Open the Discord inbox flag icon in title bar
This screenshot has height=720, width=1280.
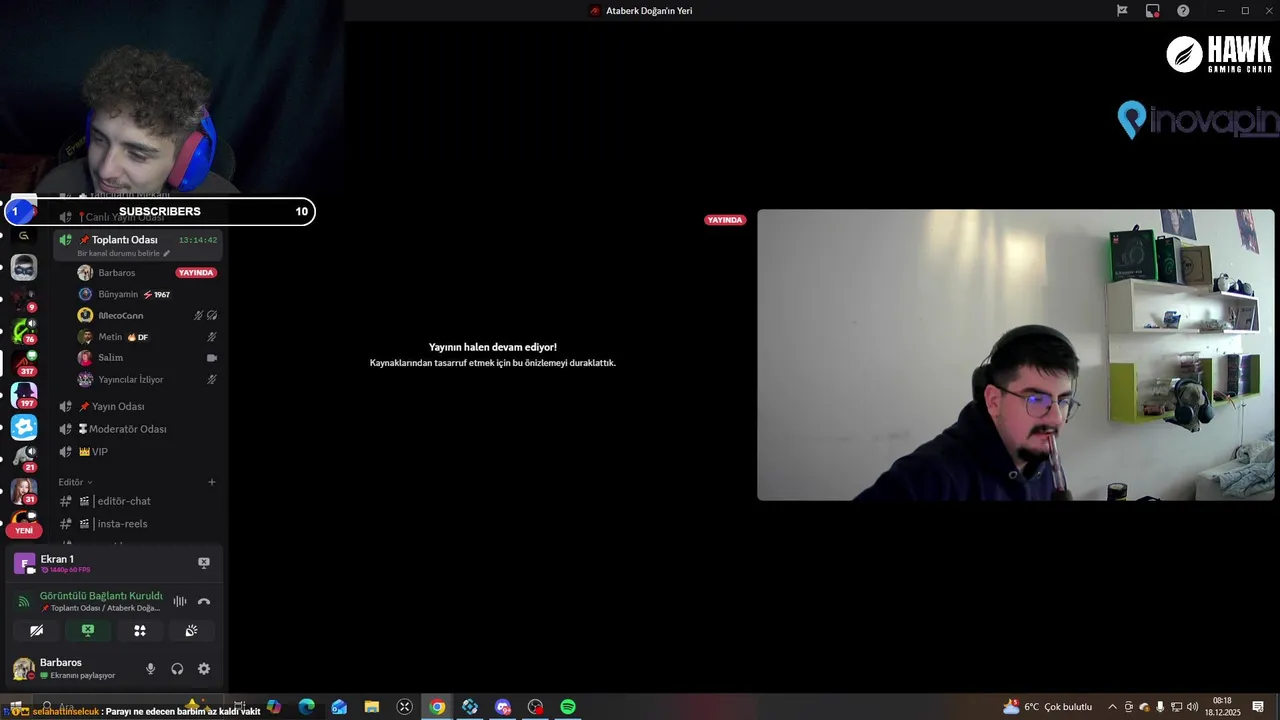pyautogui.click(x=1122, y=11)
